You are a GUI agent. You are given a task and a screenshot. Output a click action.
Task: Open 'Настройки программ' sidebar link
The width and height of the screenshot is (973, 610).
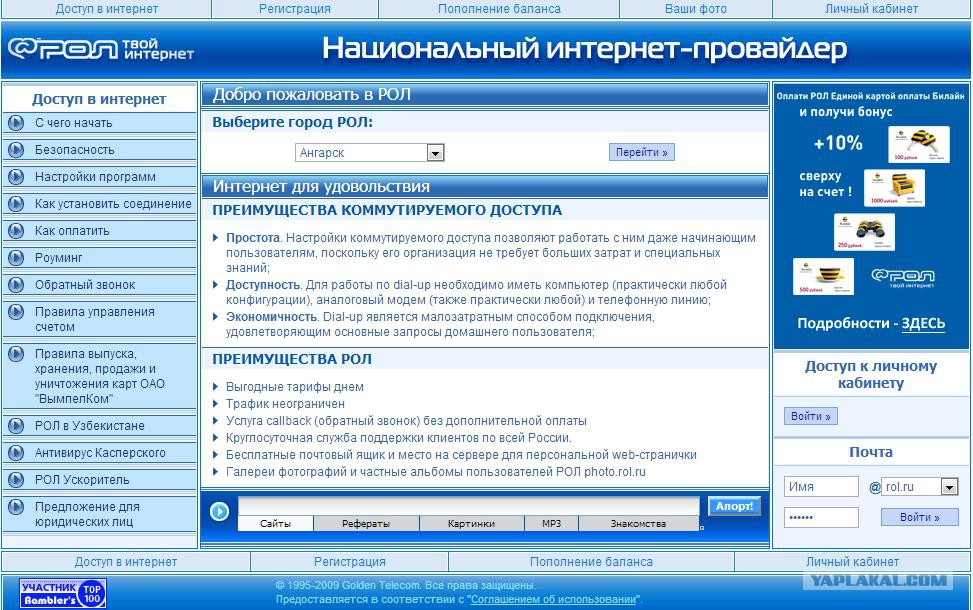(x=95, y=177)
